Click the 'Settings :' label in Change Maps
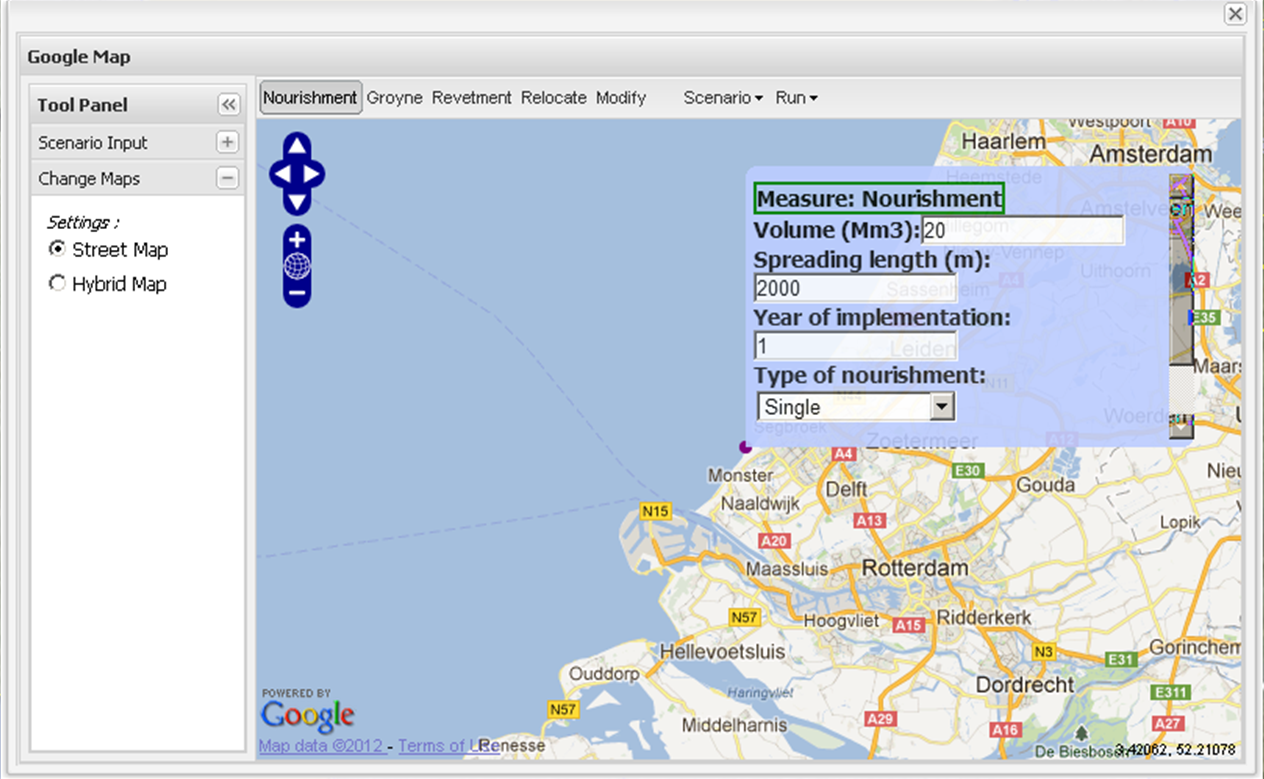 (83, 222)
